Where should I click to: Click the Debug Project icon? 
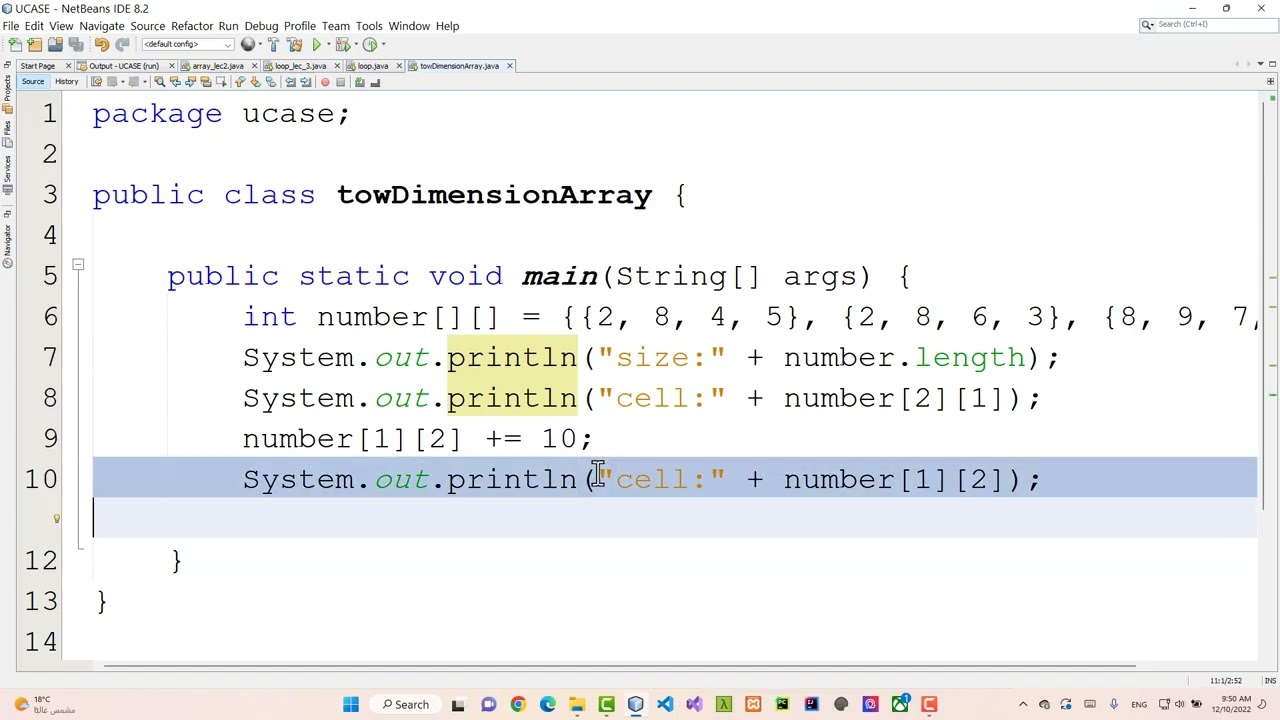(x=342, y=44)
